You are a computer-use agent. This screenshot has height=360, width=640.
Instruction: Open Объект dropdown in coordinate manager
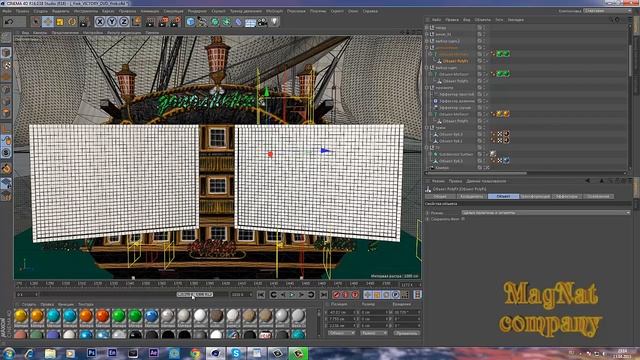pyautogui.click(x=342, y=333)
